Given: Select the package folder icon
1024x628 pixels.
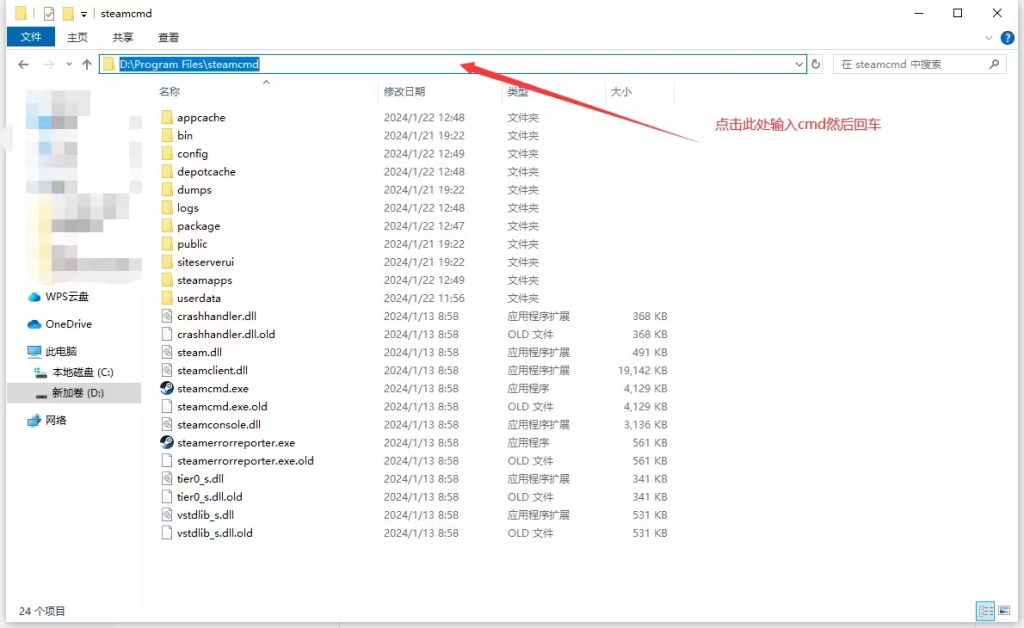Looking at the screenshot, I should (167, 226).
